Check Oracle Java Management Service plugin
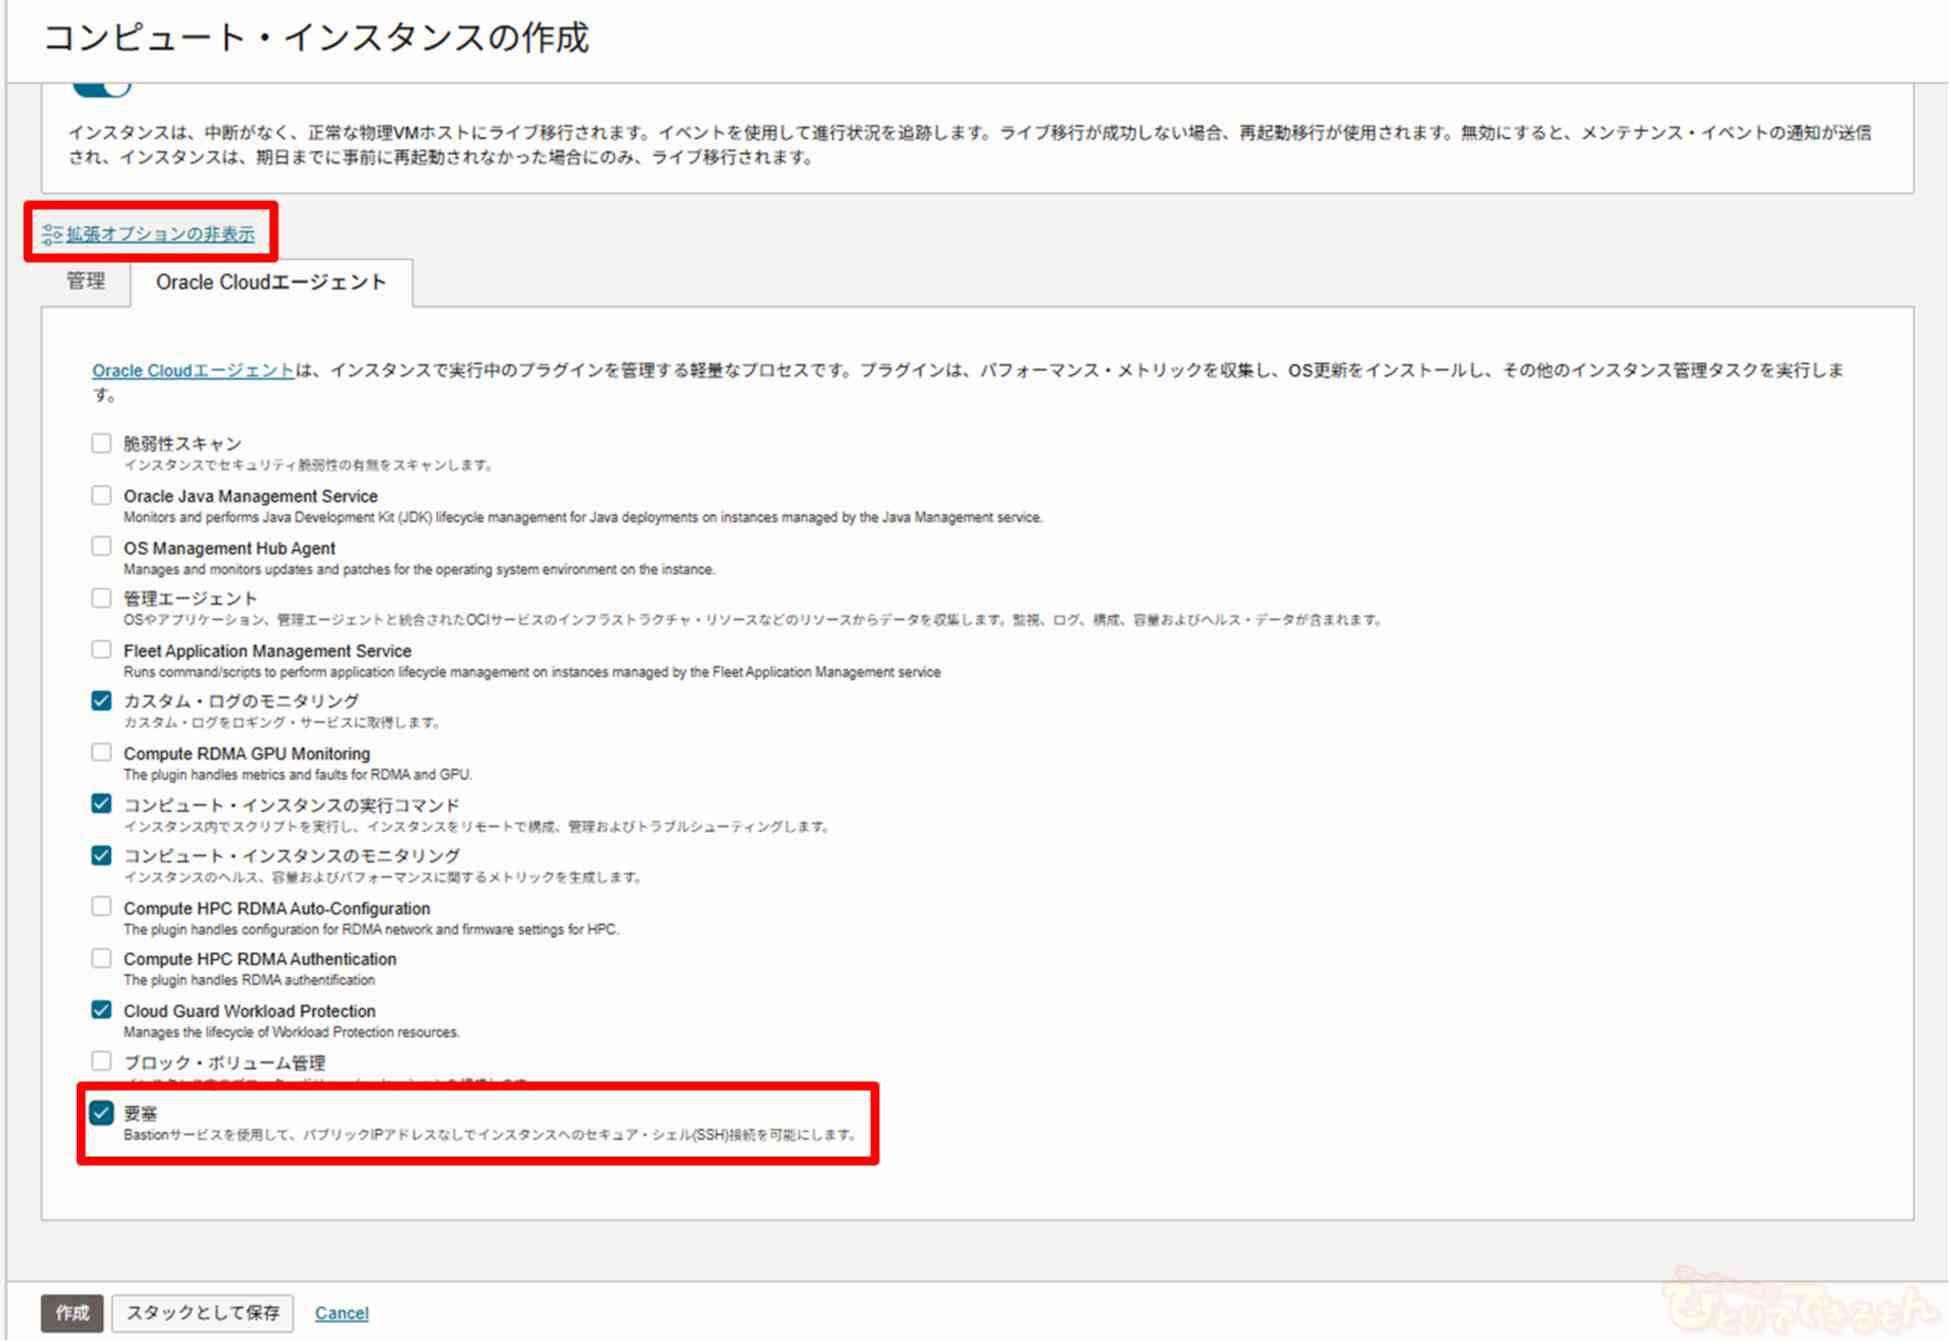The image size is (1949, 1341). point(101,496)
